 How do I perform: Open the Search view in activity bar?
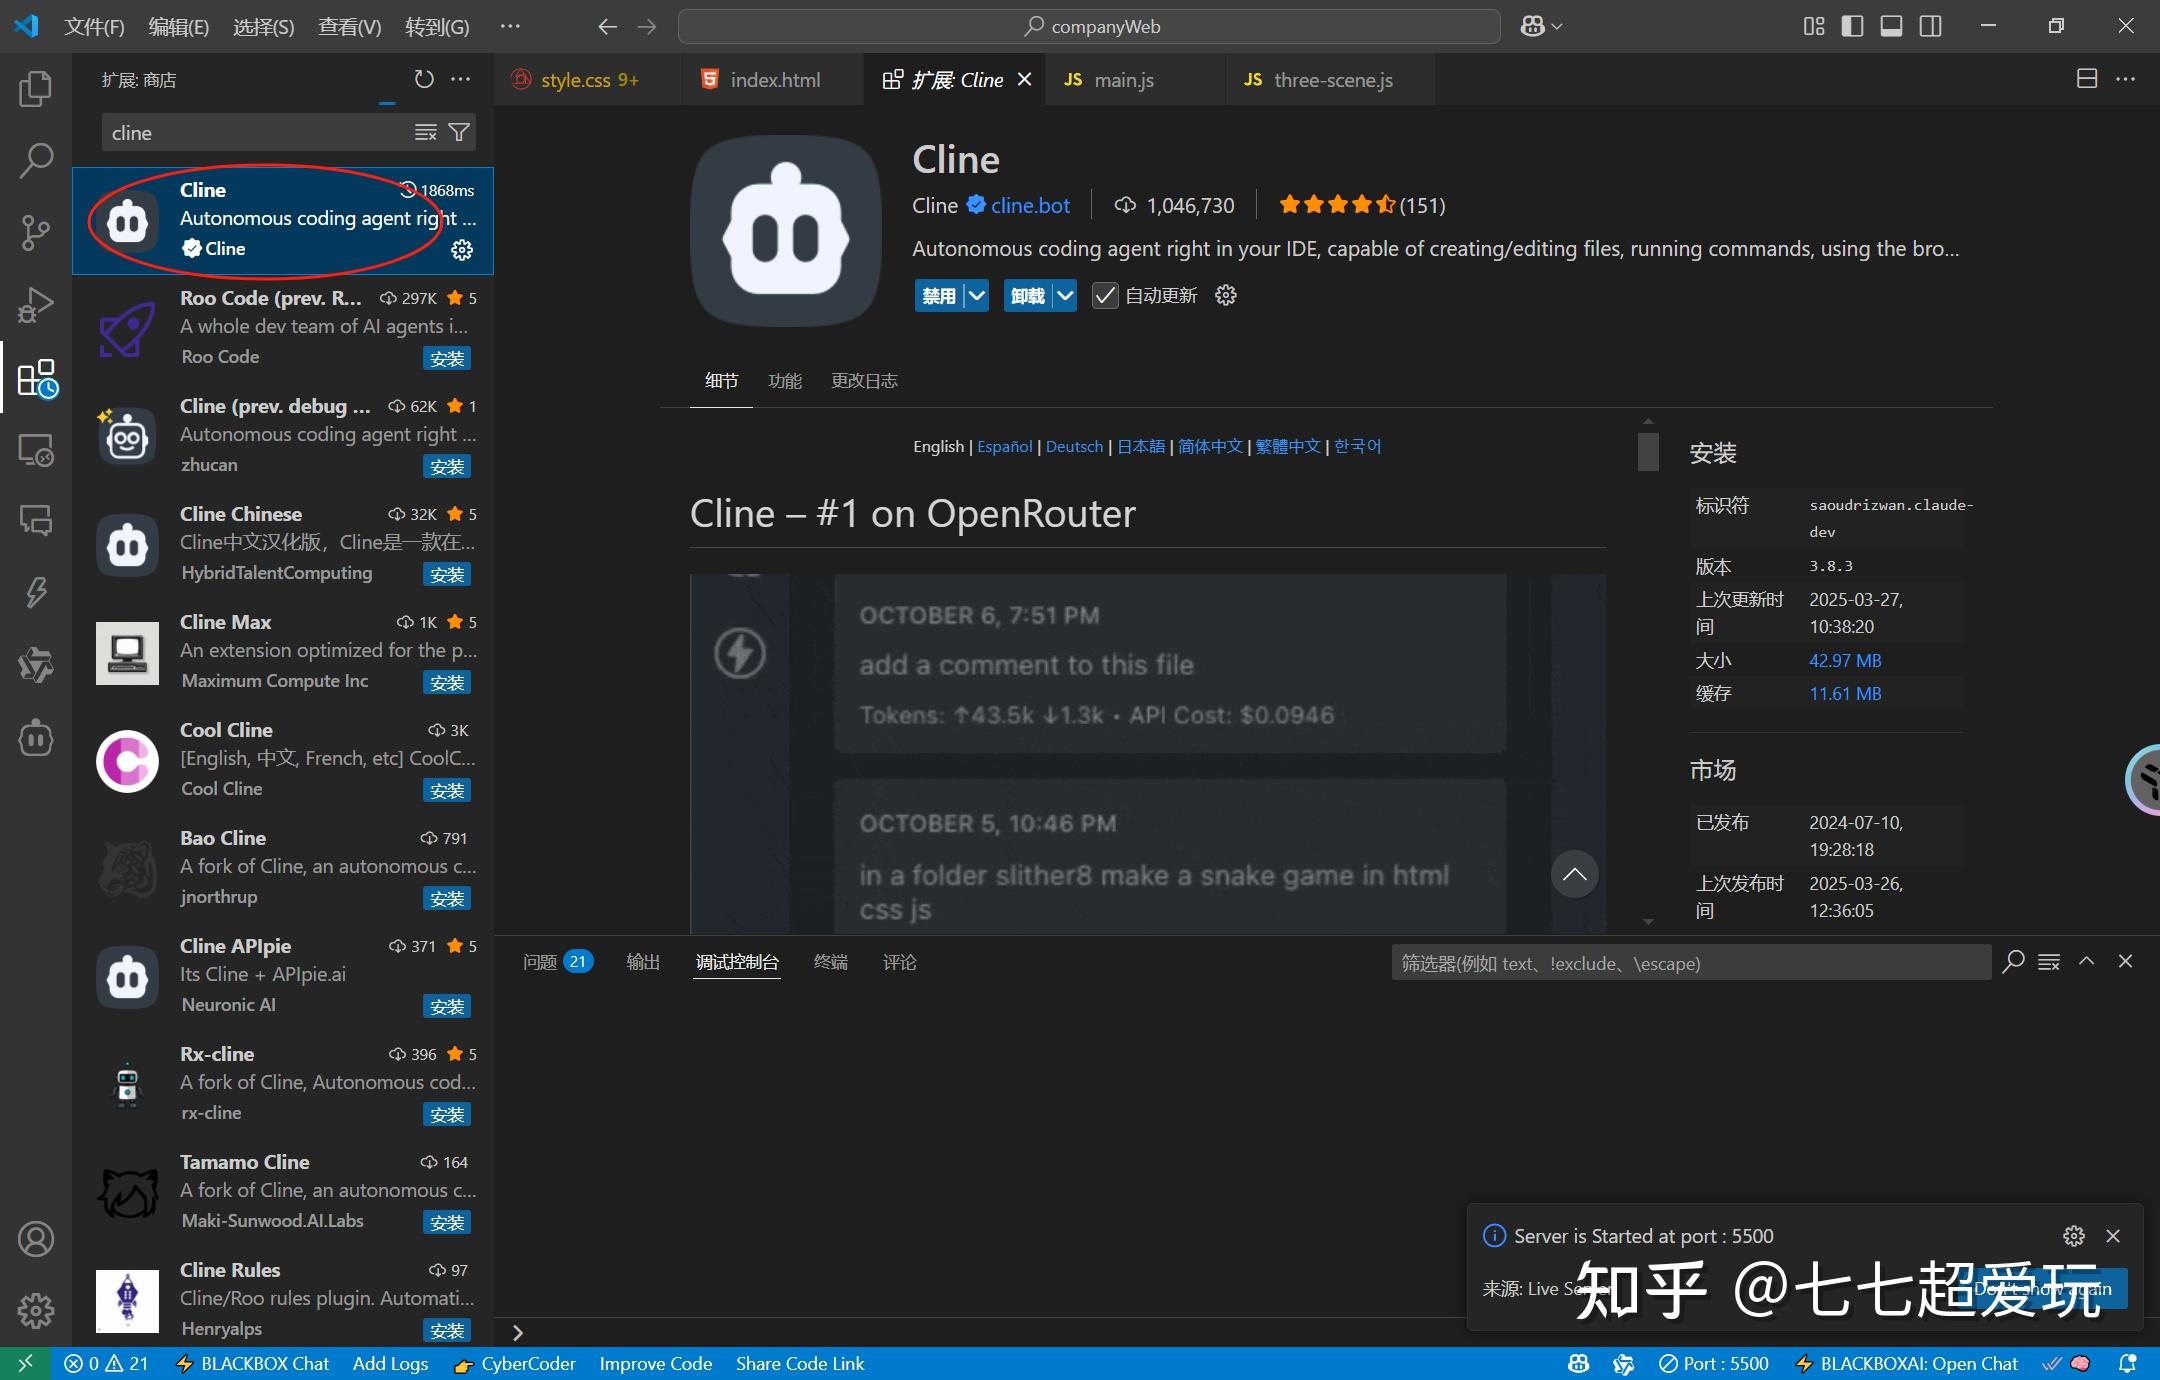36,160
